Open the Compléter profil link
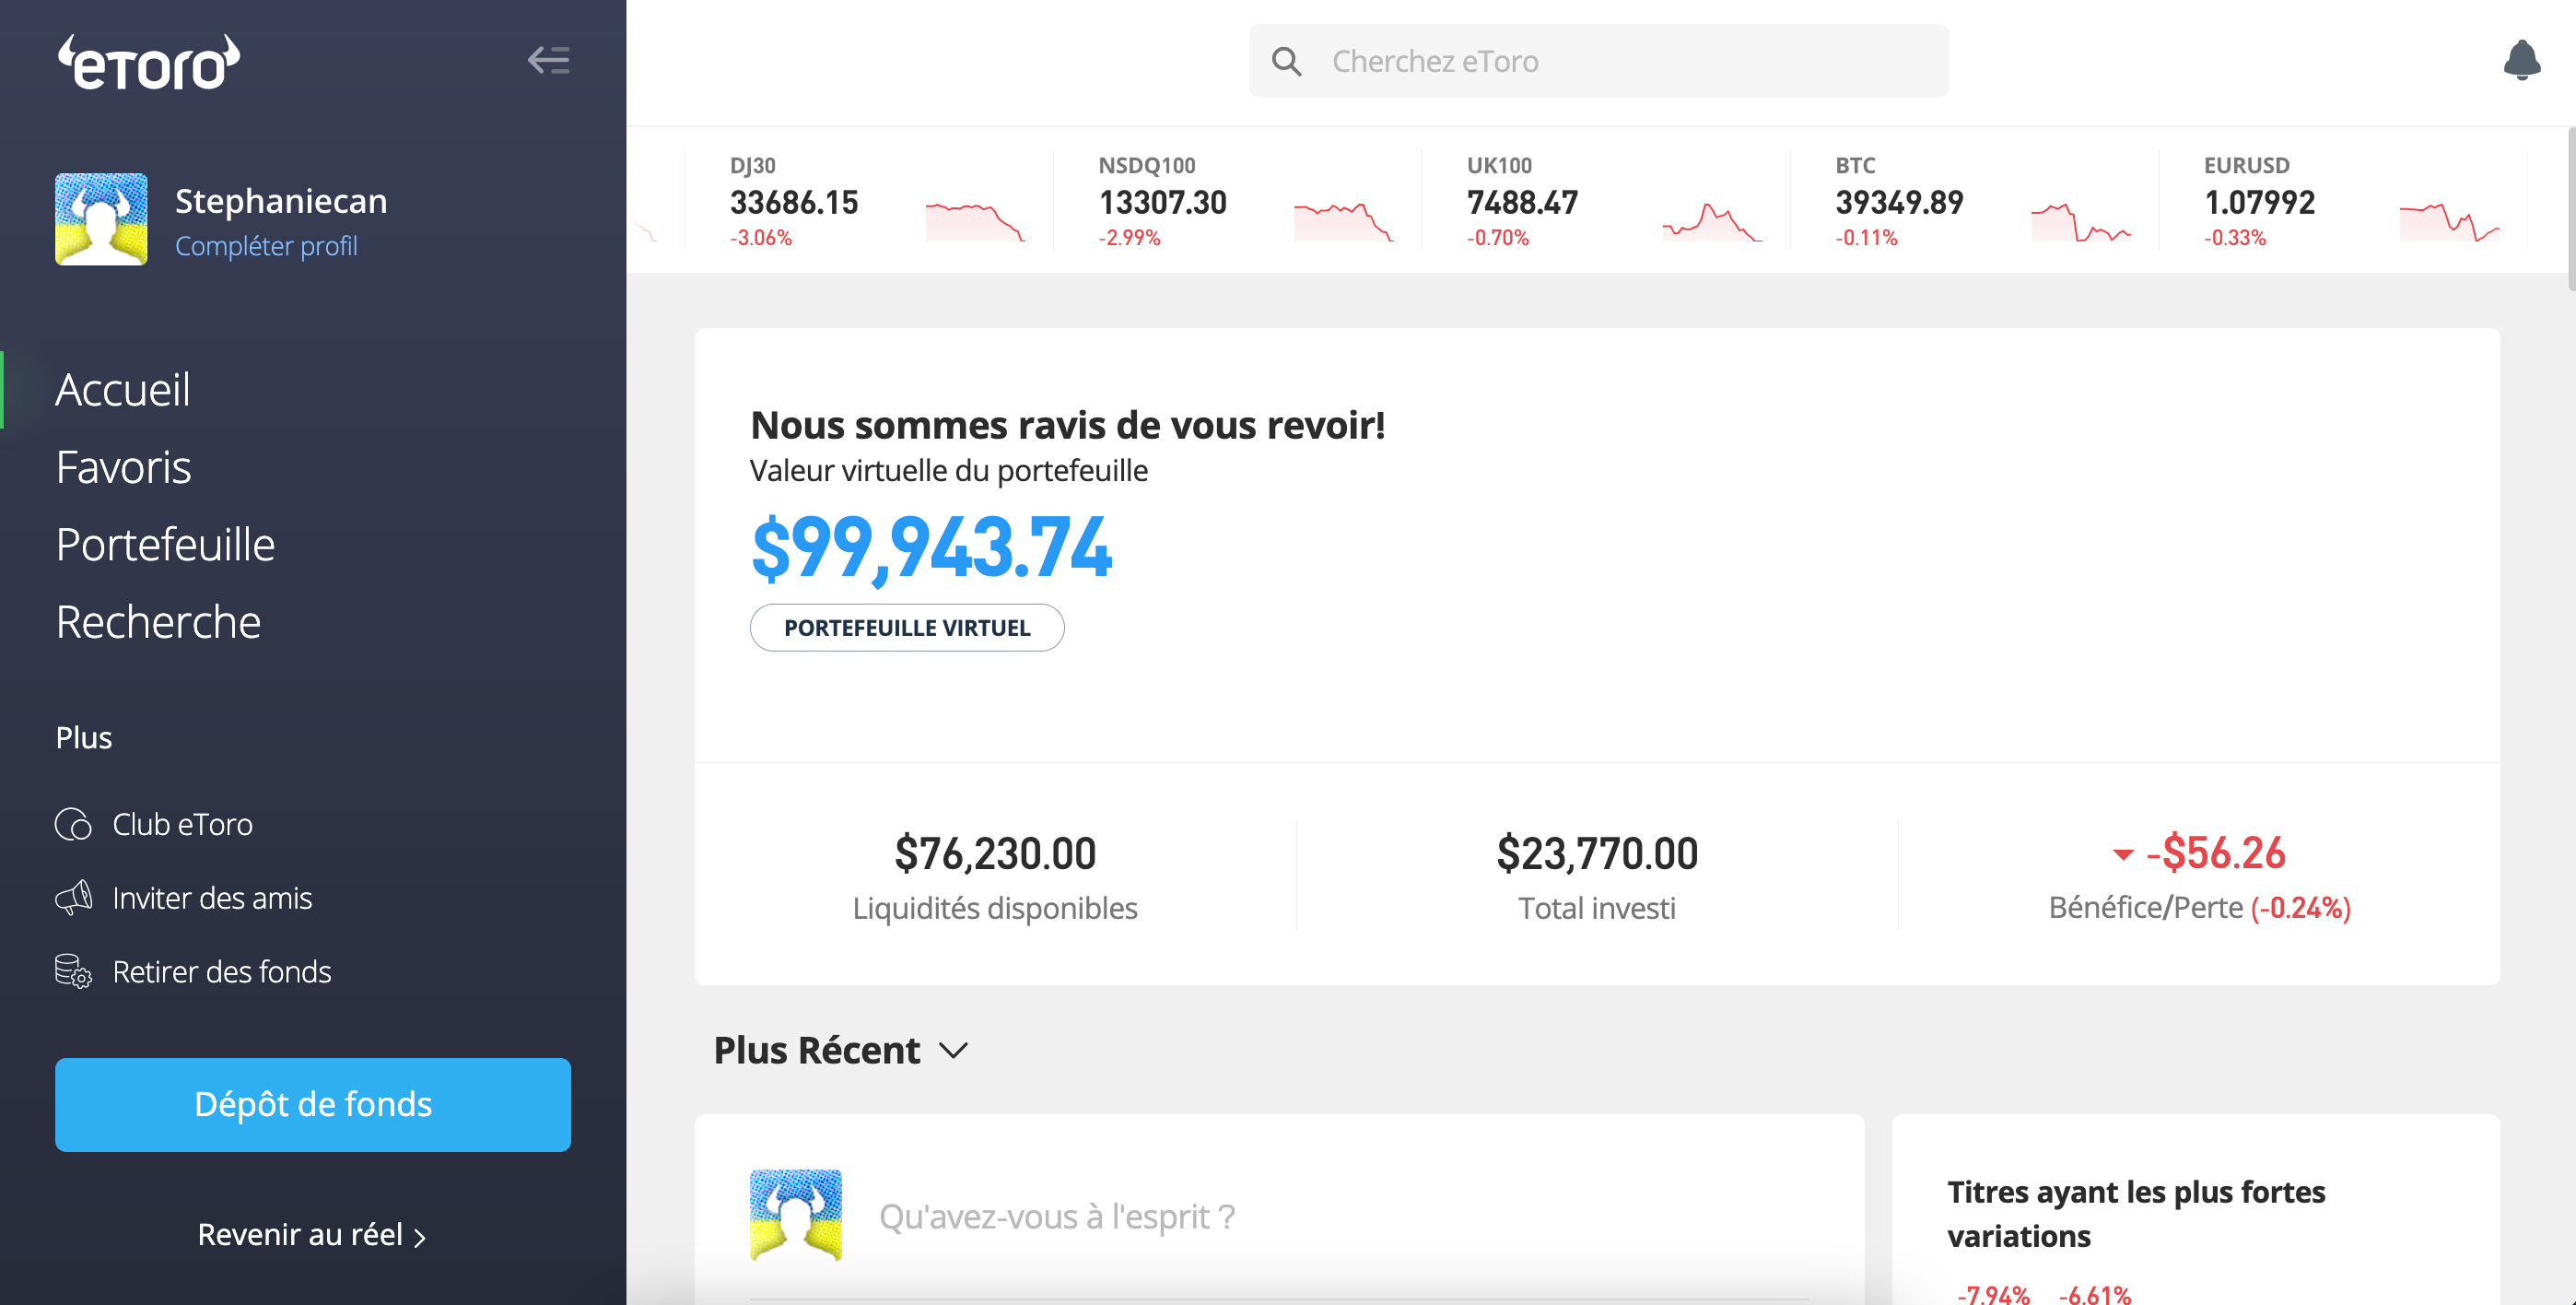This screenshot has height=1305, width=2576. [x=267, y=246]
